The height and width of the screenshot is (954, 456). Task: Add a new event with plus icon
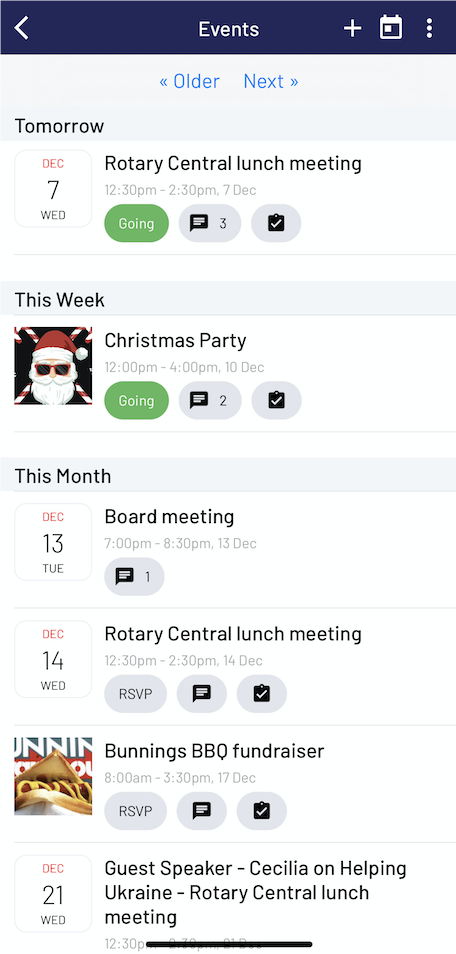pyautogui.click(x=353, y=28)
